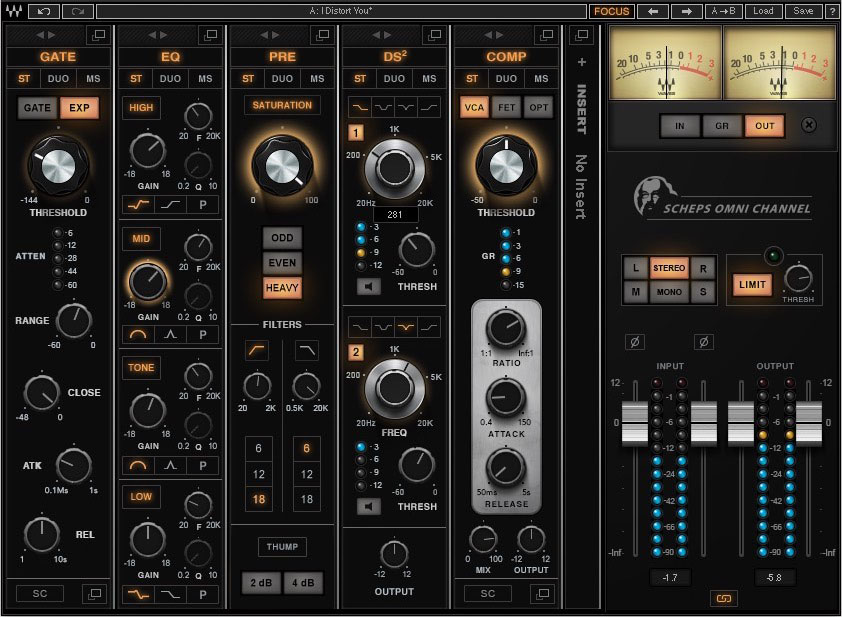Click the A→B compare button
Viewport: 842px width, 617px height.
point(723,11)
